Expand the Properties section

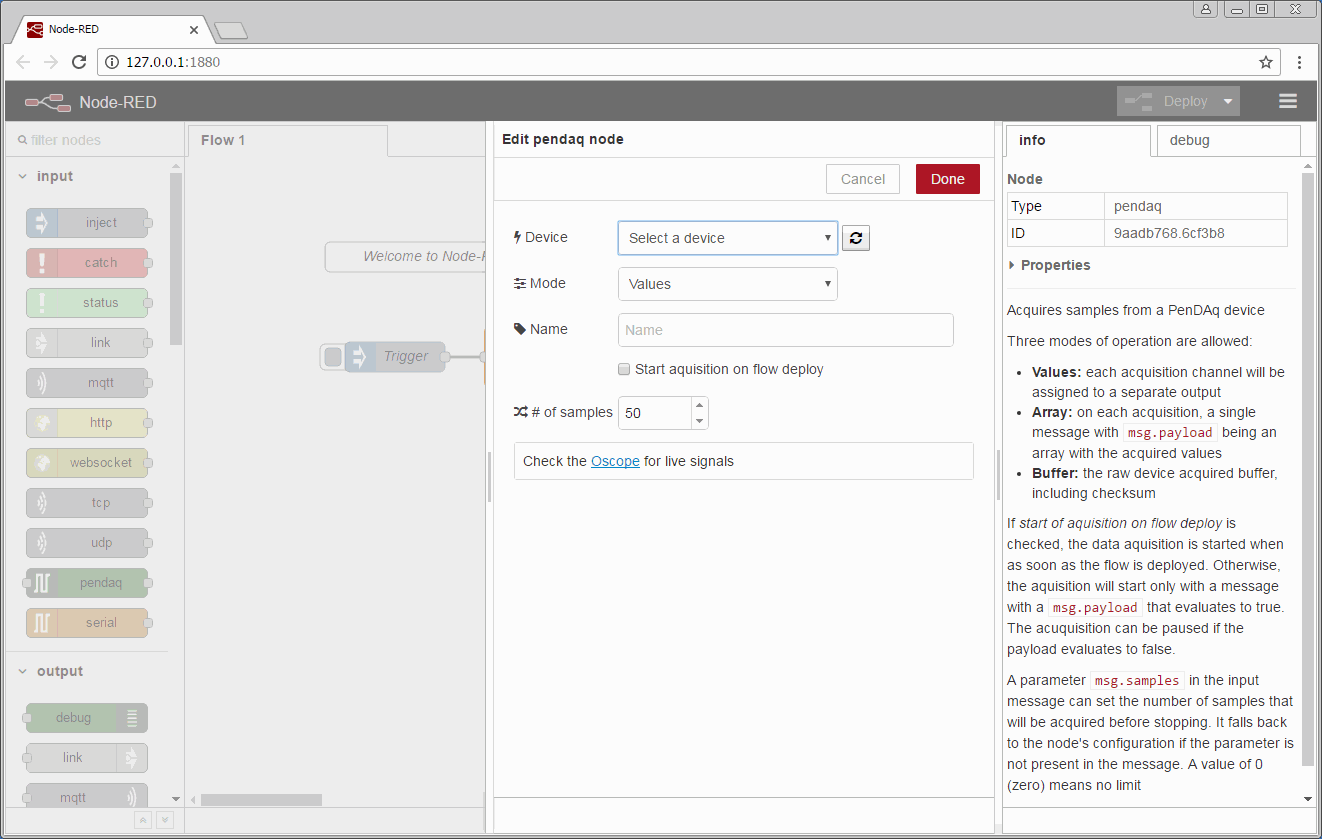click(x=1050, y=265)
